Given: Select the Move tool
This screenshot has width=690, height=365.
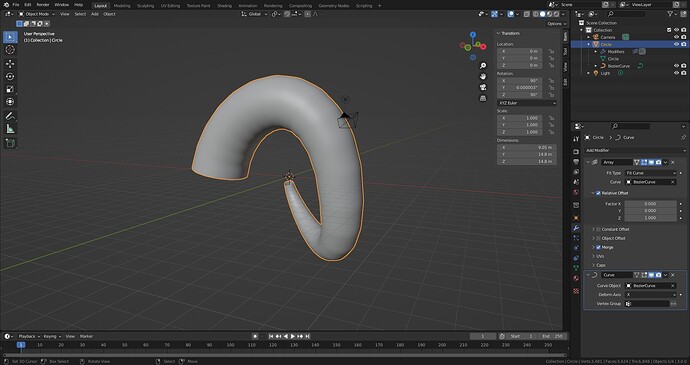Looking at the screenshot, I should tap(10, 64).
